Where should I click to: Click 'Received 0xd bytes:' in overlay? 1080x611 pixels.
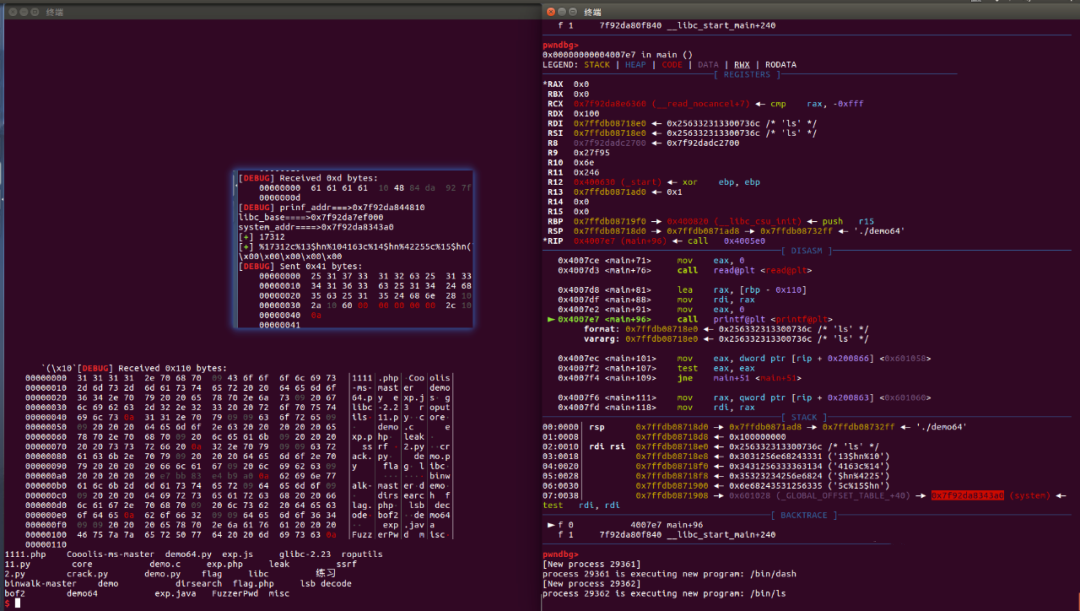[328, 178]
